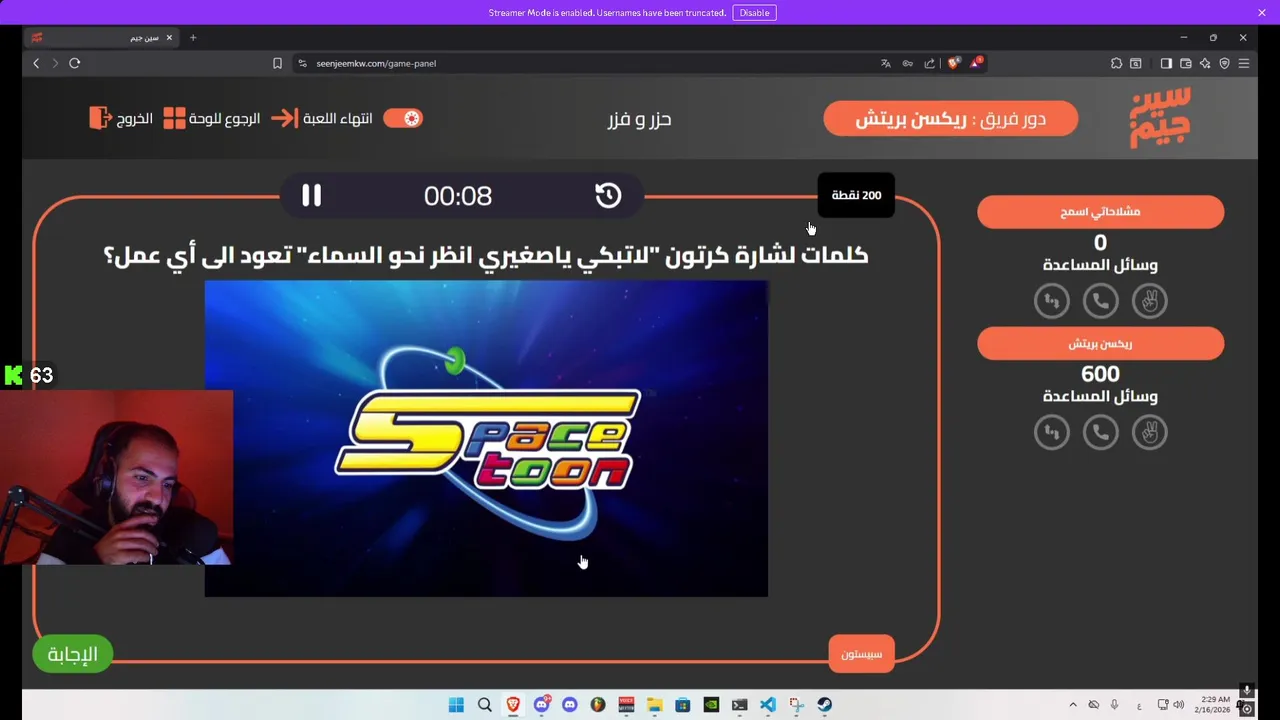Click the حزر و فزر title
Image resolution: width=1280 pixels, height=720 pixels.
(639, 119)
